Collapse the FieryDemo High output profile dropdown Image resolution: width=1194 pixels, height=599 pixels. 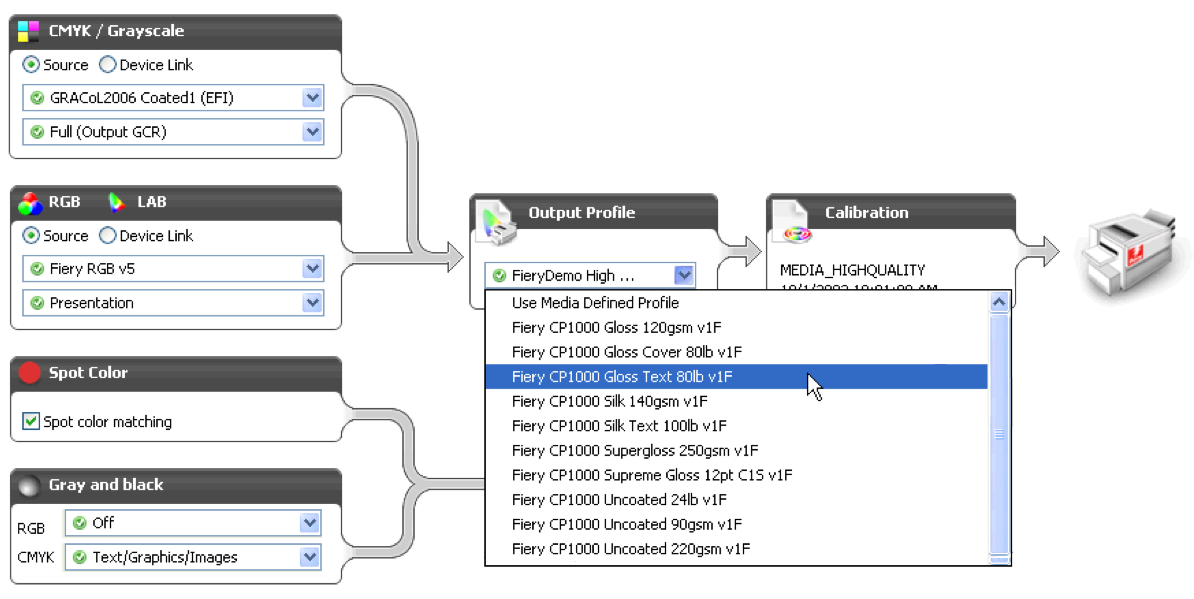click(684, 276)
